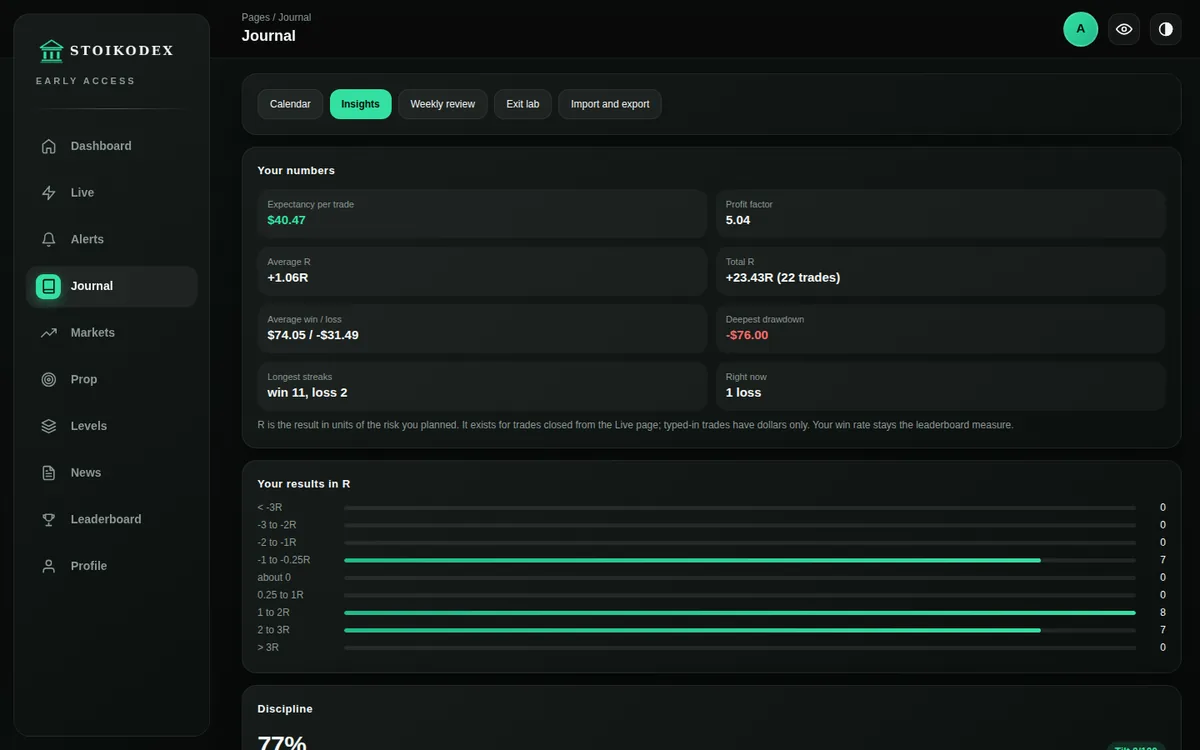Viewport: 1200px width, 750px height.
Task: Open the Calendar tab
Action: click(290, 104)
